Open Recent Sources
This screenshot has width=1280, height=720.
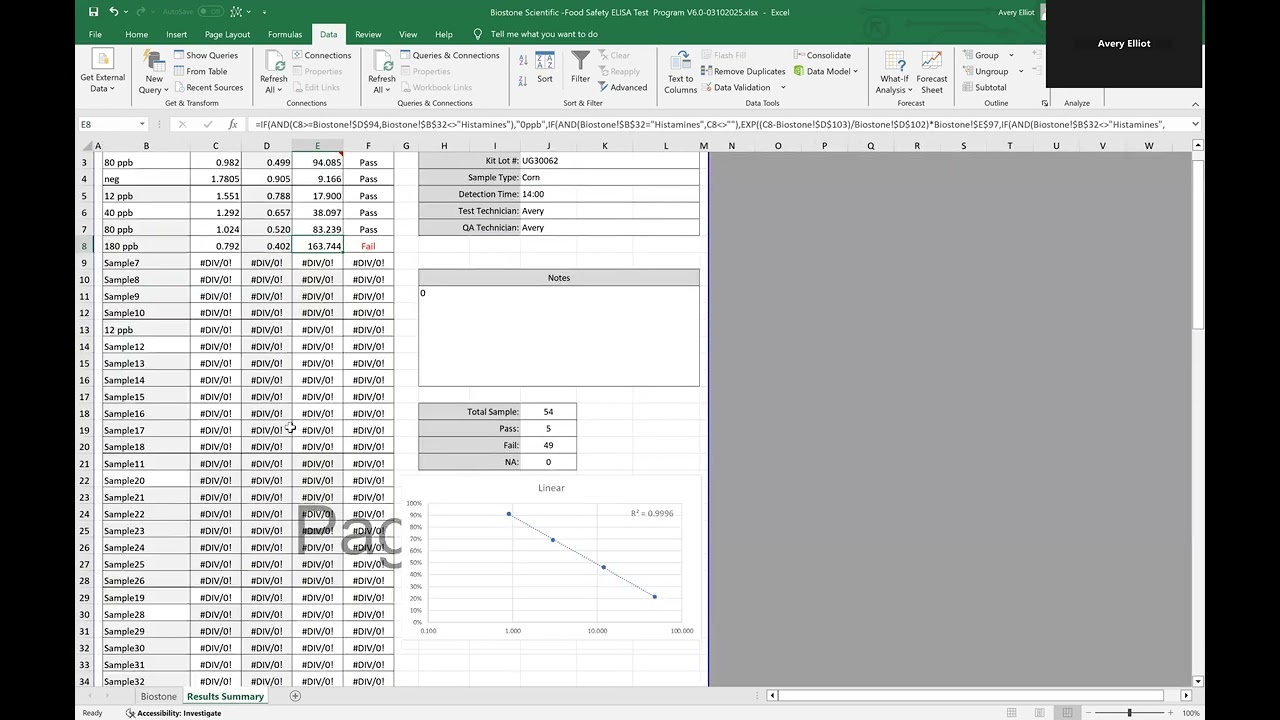(x=208, y=87)
